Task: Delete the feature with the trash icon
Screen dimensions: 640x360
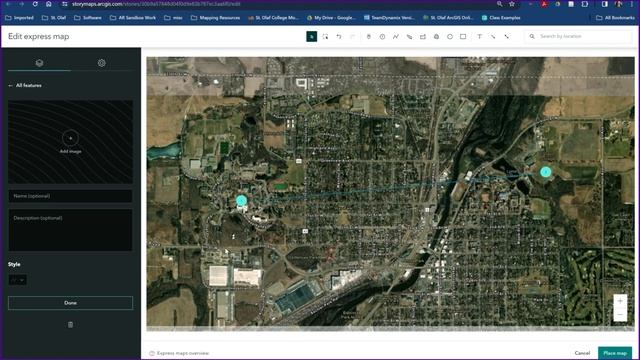Action: (x=70, y=325)
